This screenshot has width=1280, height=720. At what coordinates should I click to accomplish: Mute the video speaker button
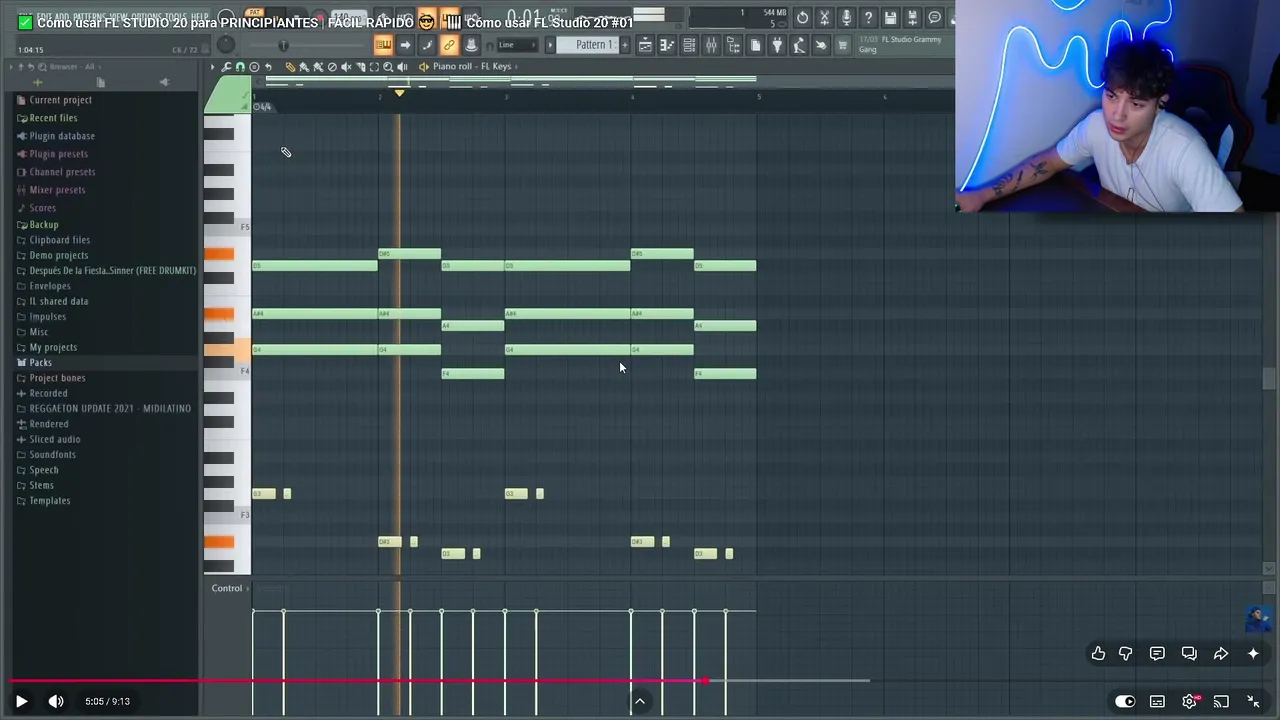click(x=56, y=701)
